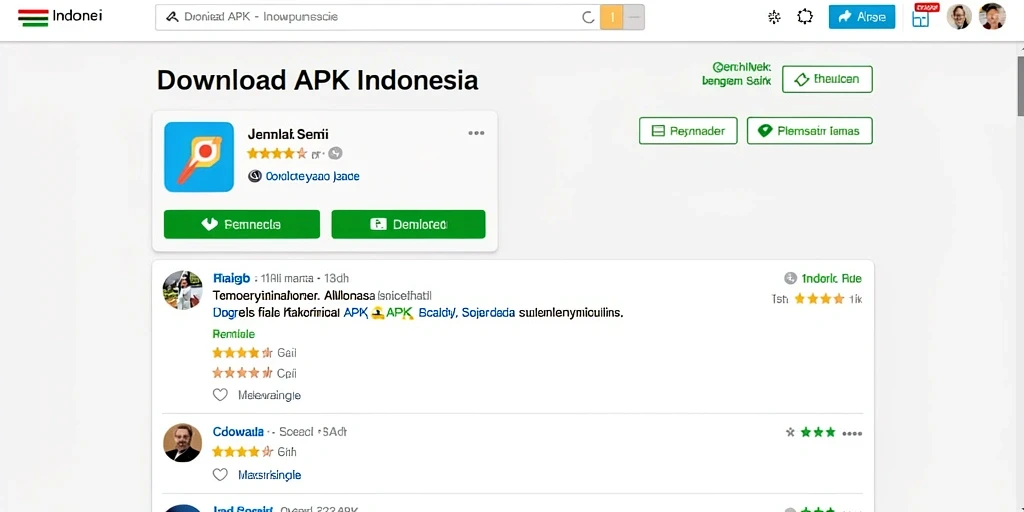Click the Maksrisingle like label

pyautogui.click(x=270, y=475)
